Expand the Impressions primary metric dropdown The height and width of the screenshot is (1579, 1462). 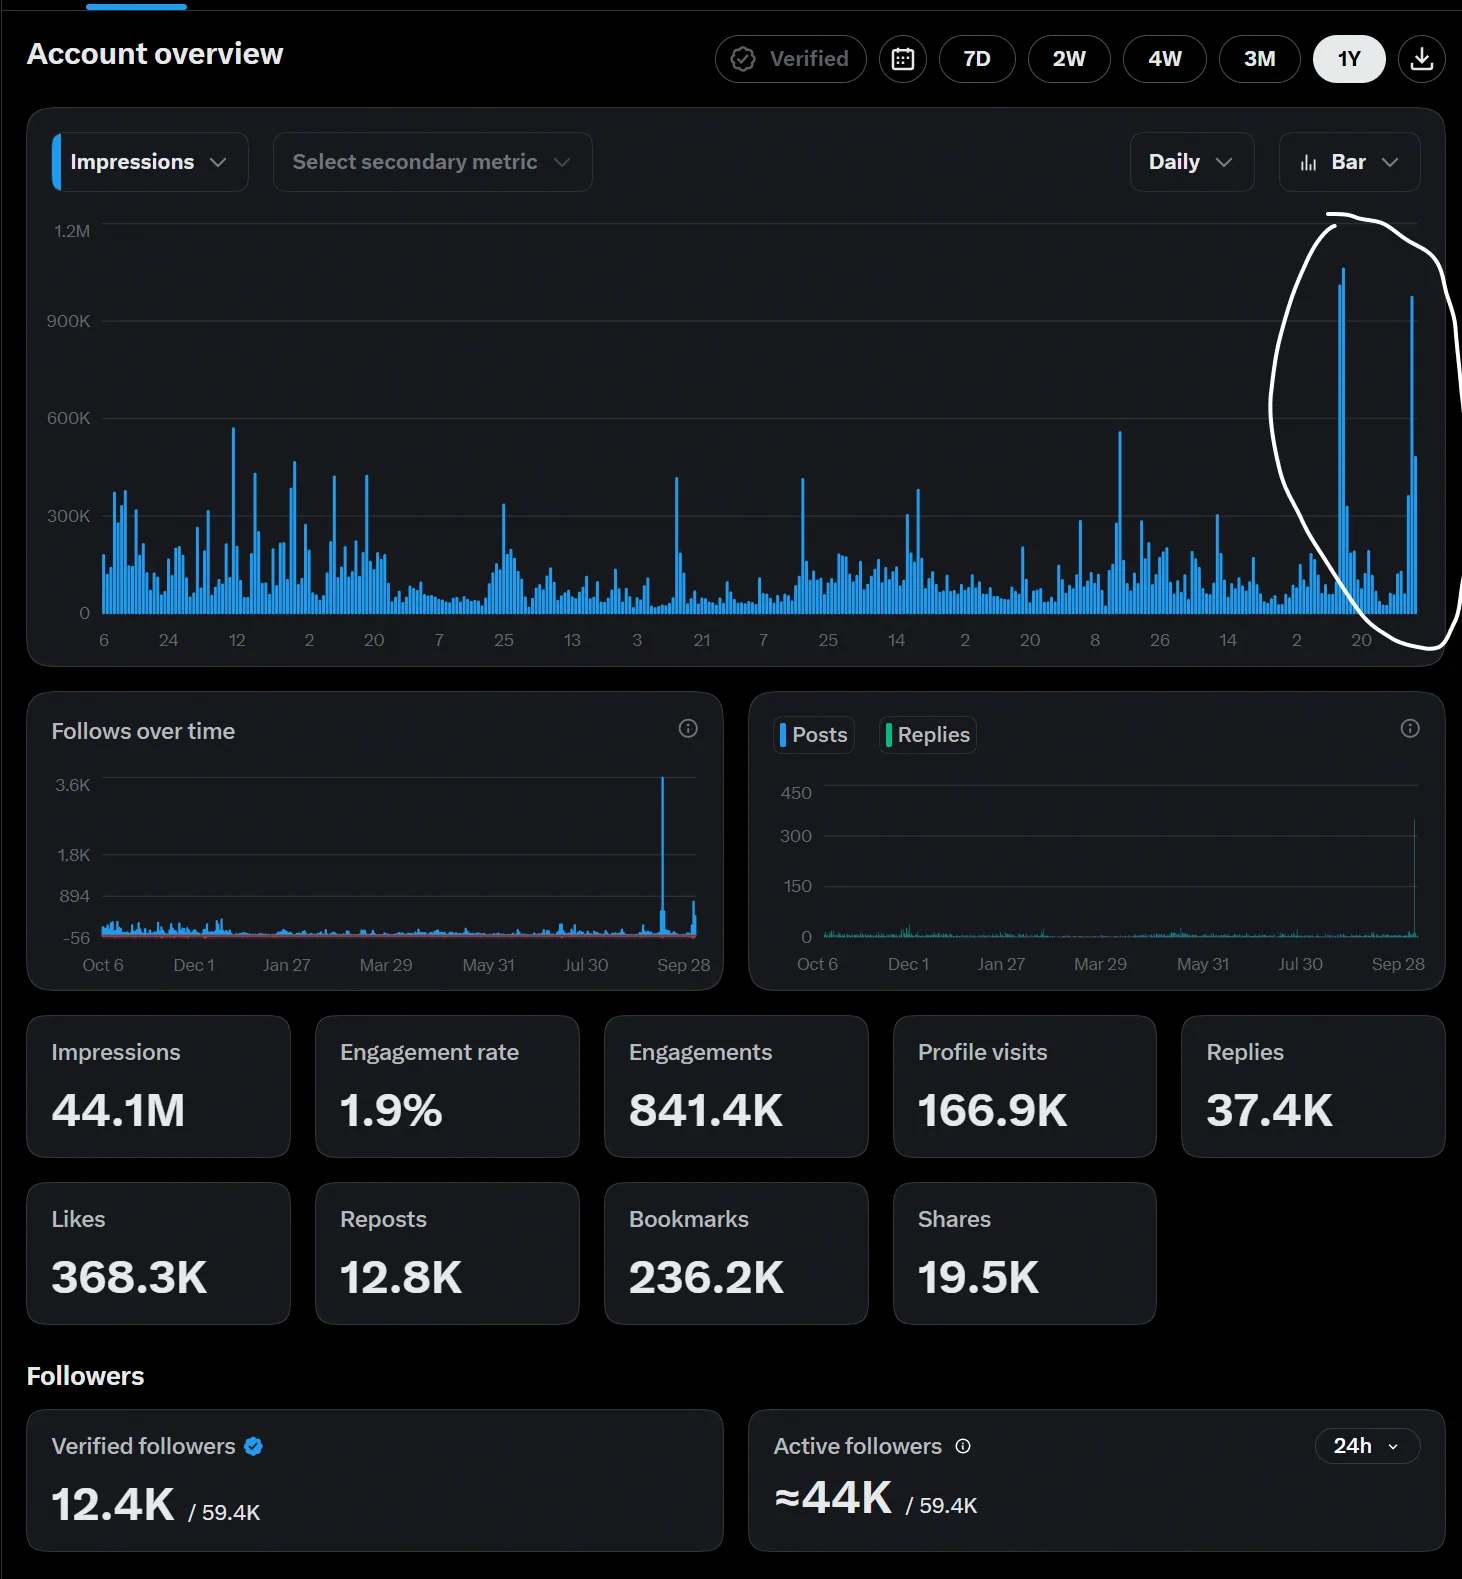[x=150, y=162]
